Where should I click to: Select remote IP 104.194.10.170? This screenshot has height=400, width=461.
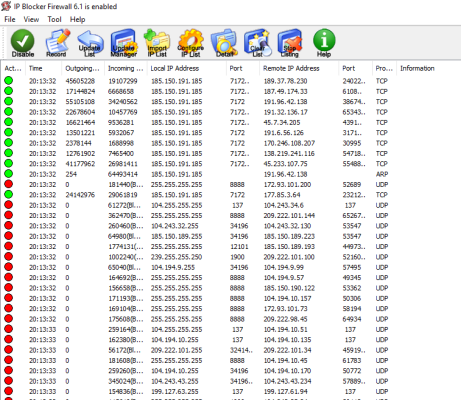click(287, 371)
